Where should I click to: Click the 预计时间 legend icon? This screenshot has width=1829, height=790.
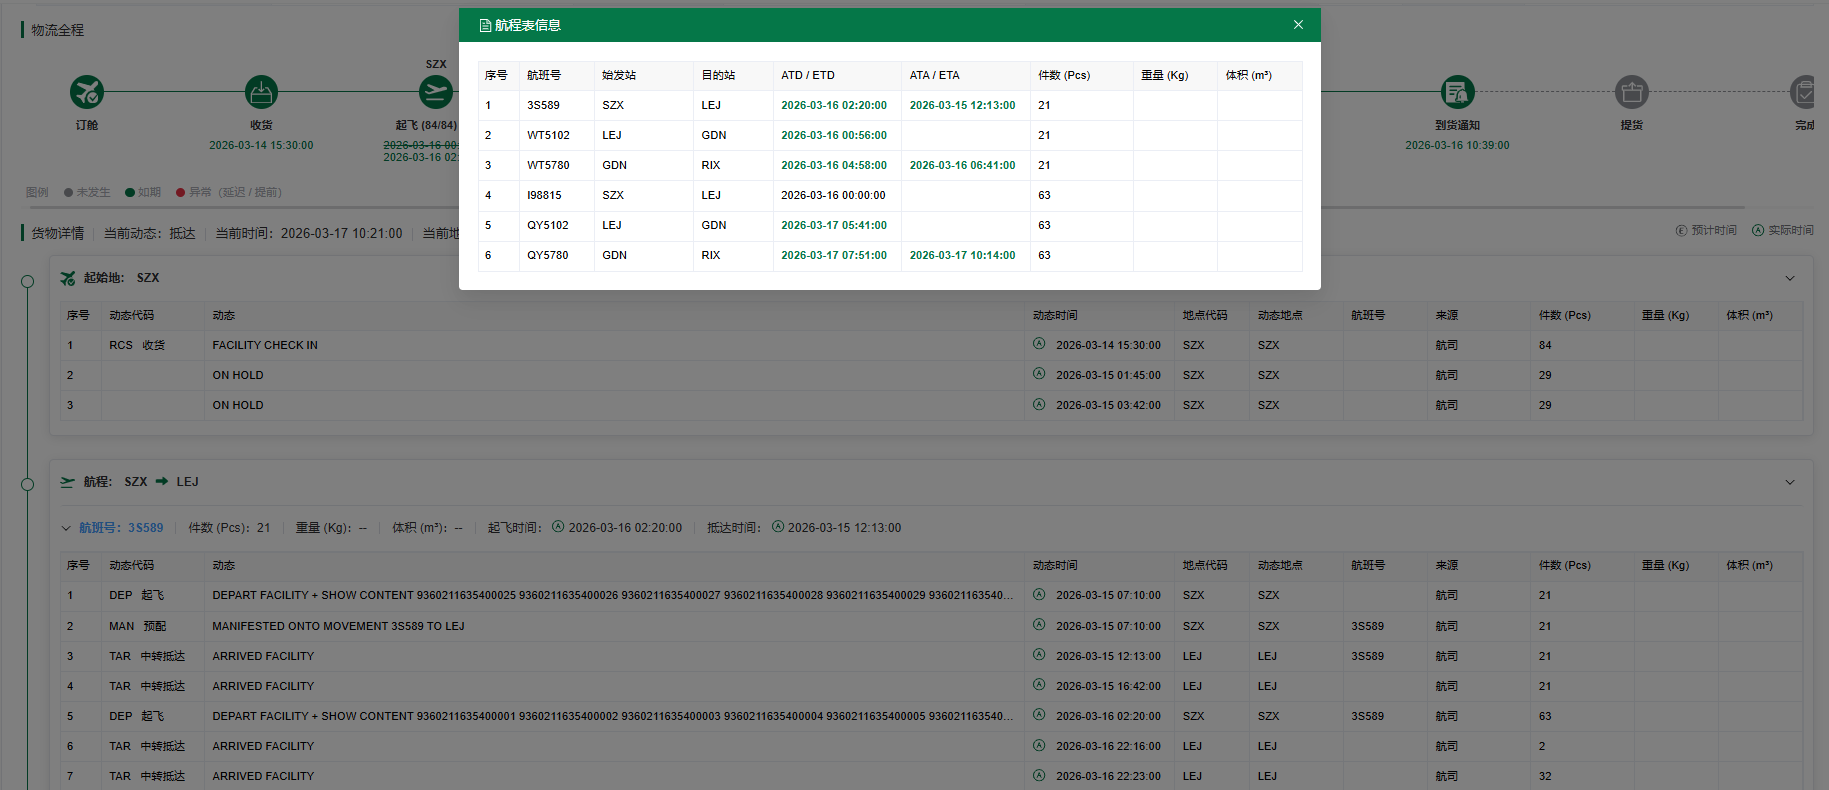[x=1681, y=230]
